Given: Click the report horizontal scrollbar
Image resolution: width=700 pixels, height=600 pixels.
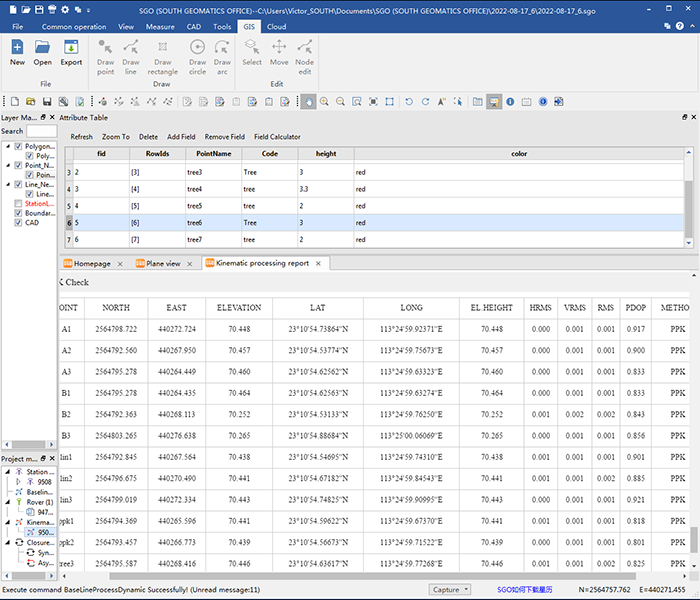Looking at the screenshot, I should pyautogui.click(x=372, y=576).
